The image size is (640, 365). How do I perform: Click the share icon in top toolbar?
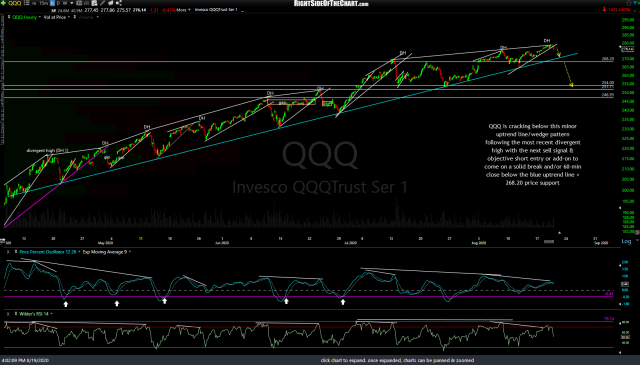119,3
